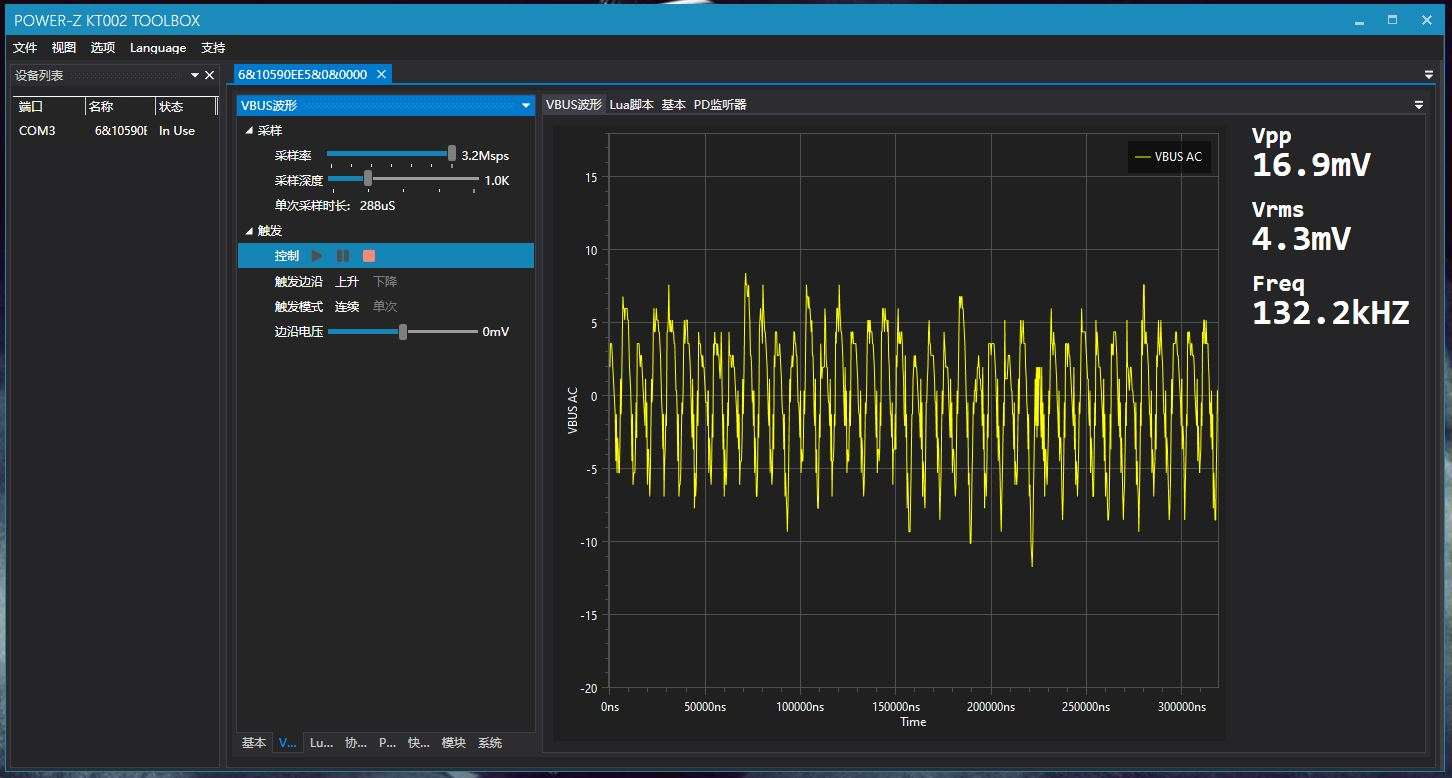Screen dimensions: 1452x778
Task: Open the bottom V... settings tab
Action: pyautogui.click(x=288, y=743)
